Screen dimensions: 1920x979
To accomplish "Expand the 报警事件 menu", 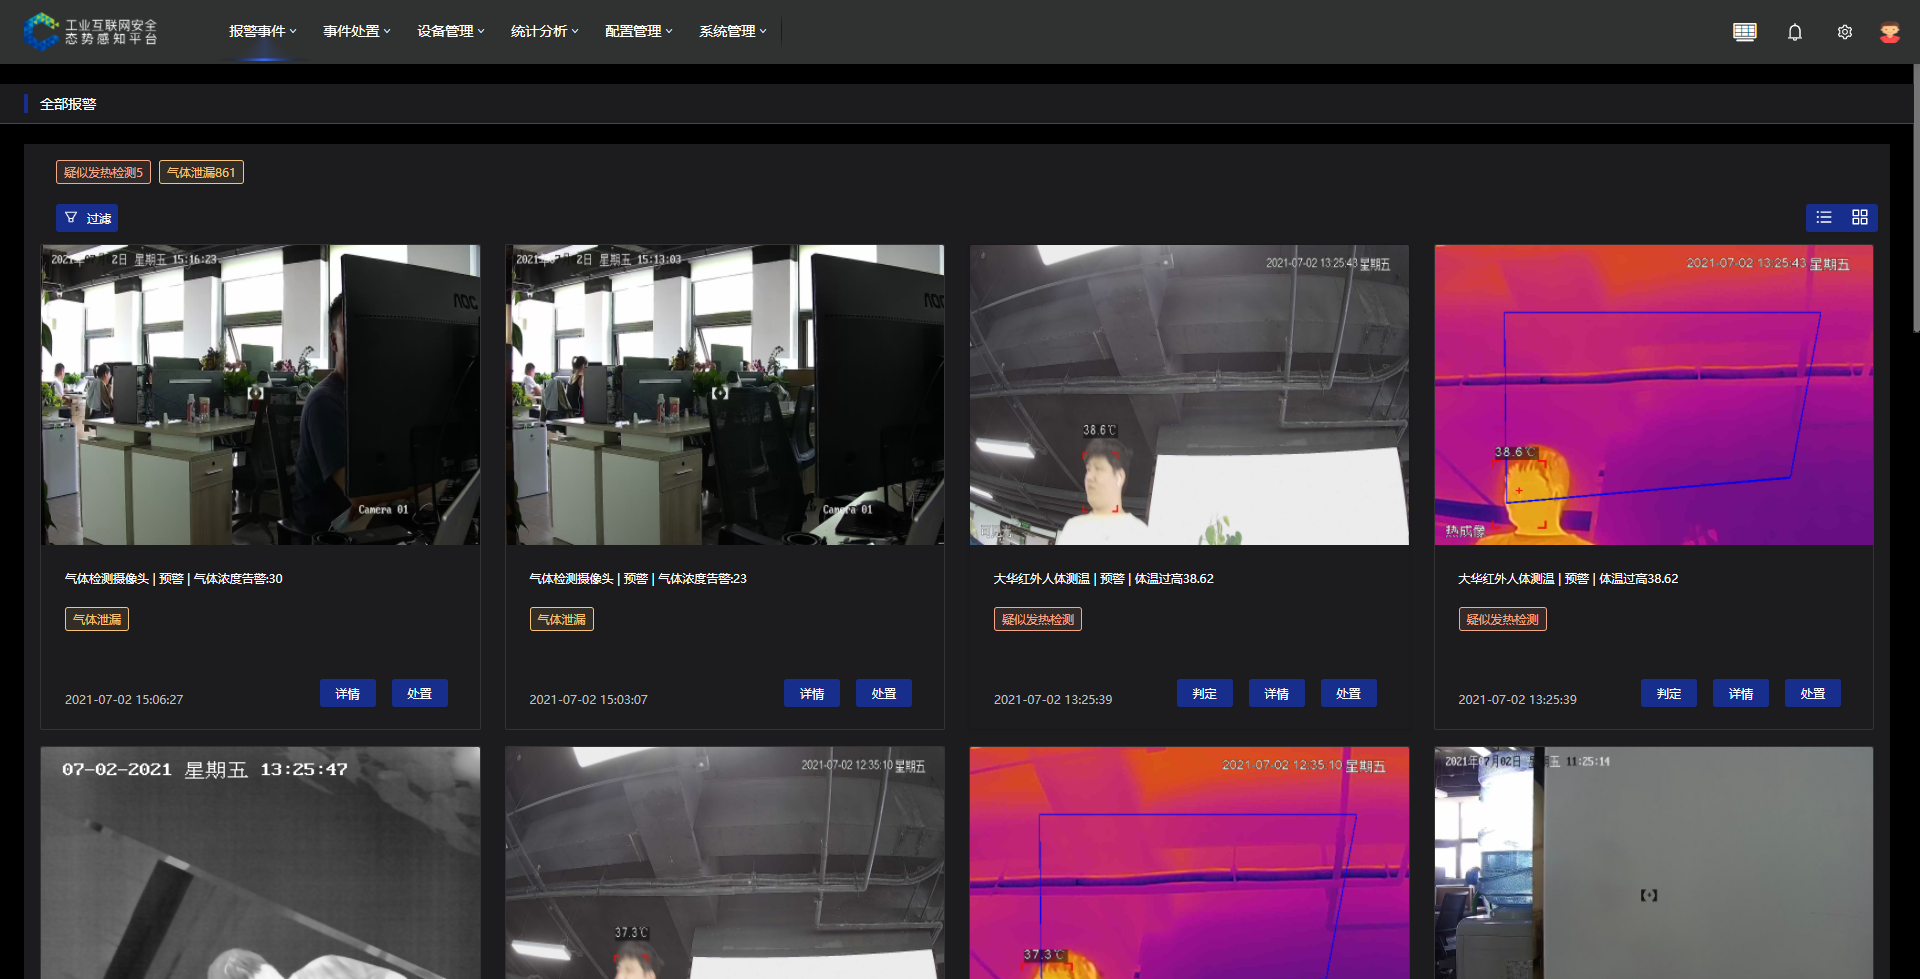I will pyautogui.click(x=262, y=31).
